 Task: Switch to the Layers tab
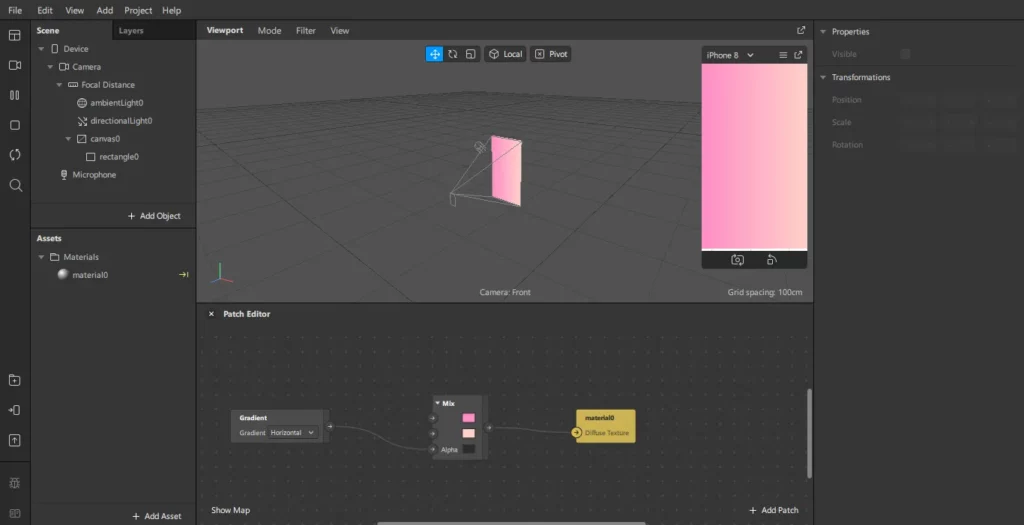[131, 31]
